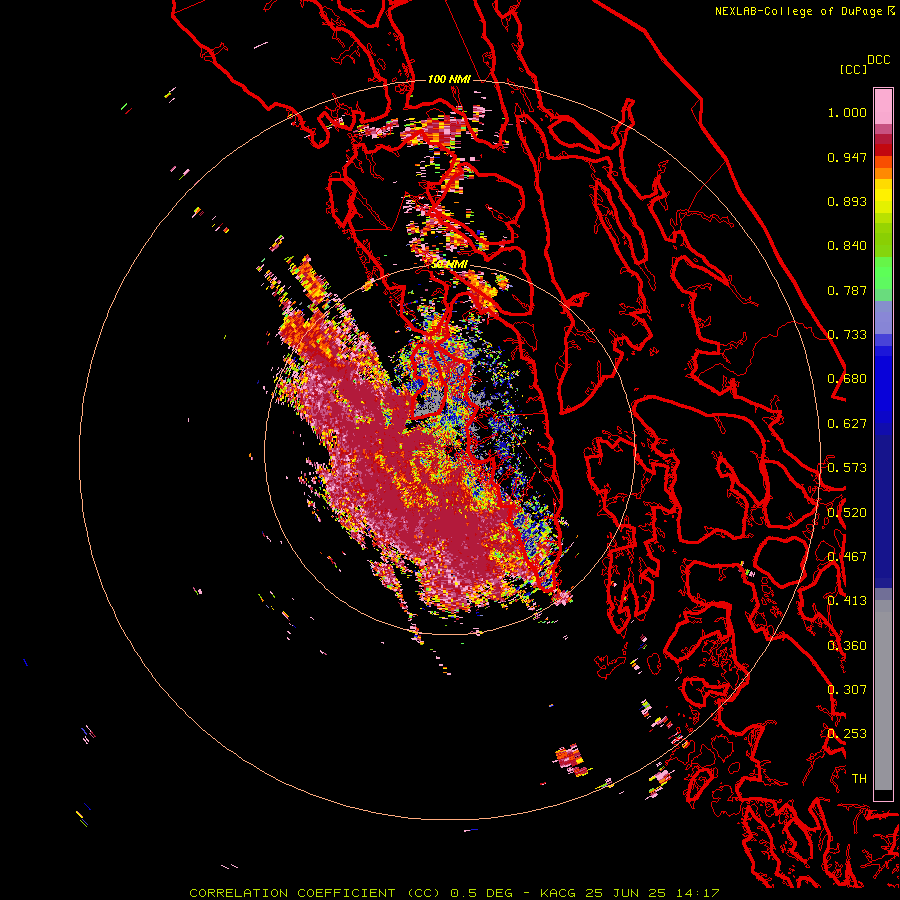Click the [CC] units label

[x=854, y=69]
